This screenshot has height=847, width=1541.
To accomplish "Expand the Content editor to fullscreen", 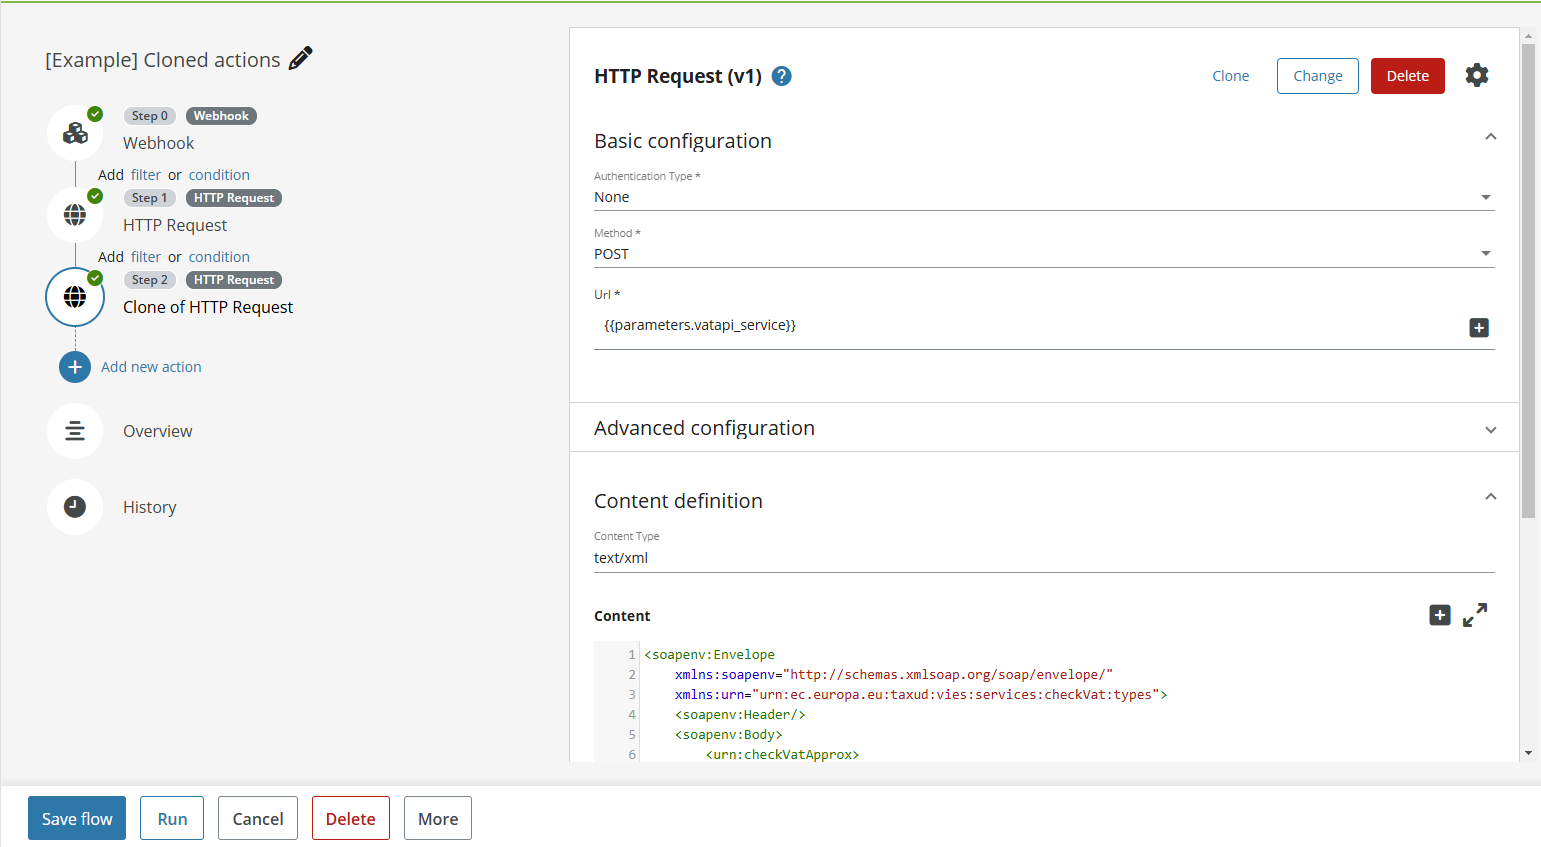I will click(1475, 615).
